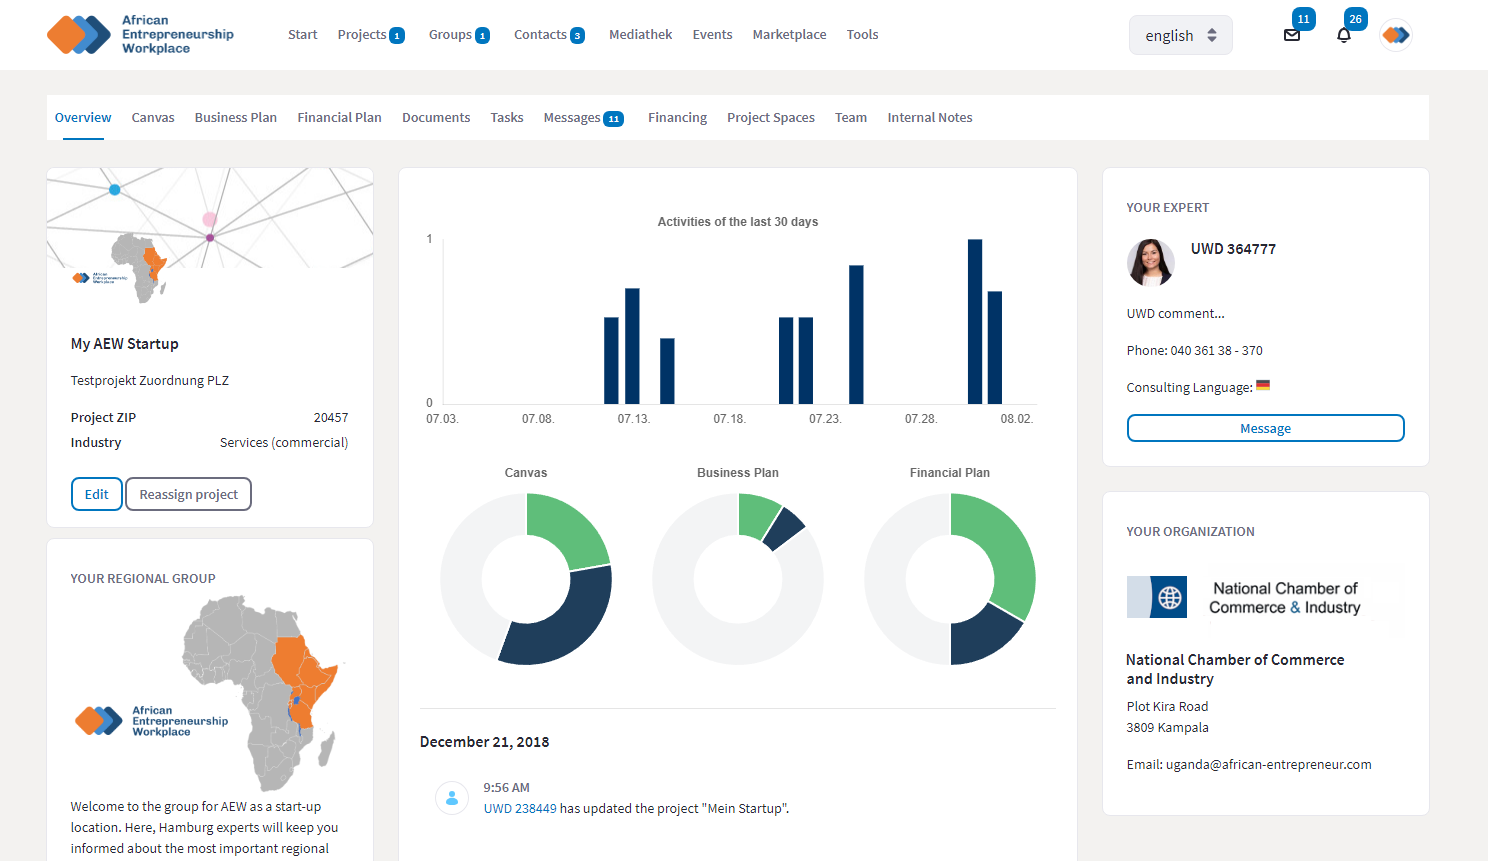Click the My AEW Startup project title
The image size is (1488, 861).
pos(125,344)
